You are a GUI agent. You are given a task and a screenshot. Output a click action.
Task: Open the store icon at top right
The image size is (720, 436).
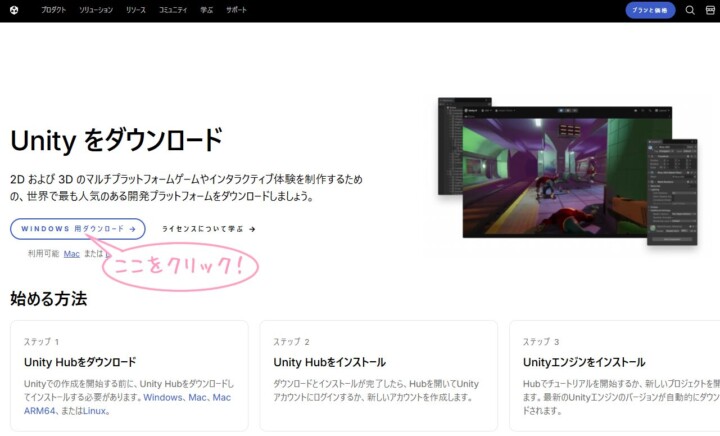tap(710, 10)
